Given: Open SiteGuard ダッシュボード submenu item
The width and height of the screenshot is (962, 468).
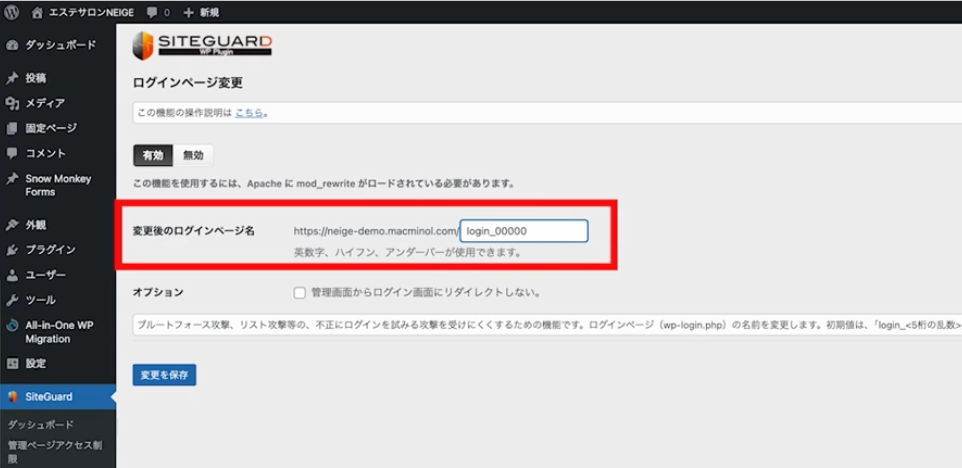Looking at the screenshot, I should pyautogui.click(x=40, y=424).
